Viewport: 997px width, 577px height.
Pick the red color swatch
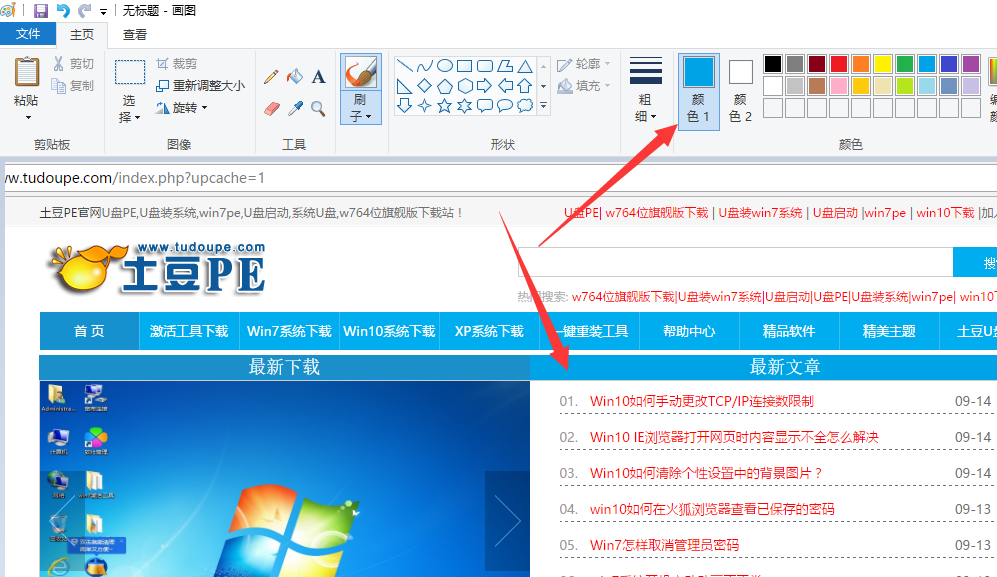click(839, 64)
